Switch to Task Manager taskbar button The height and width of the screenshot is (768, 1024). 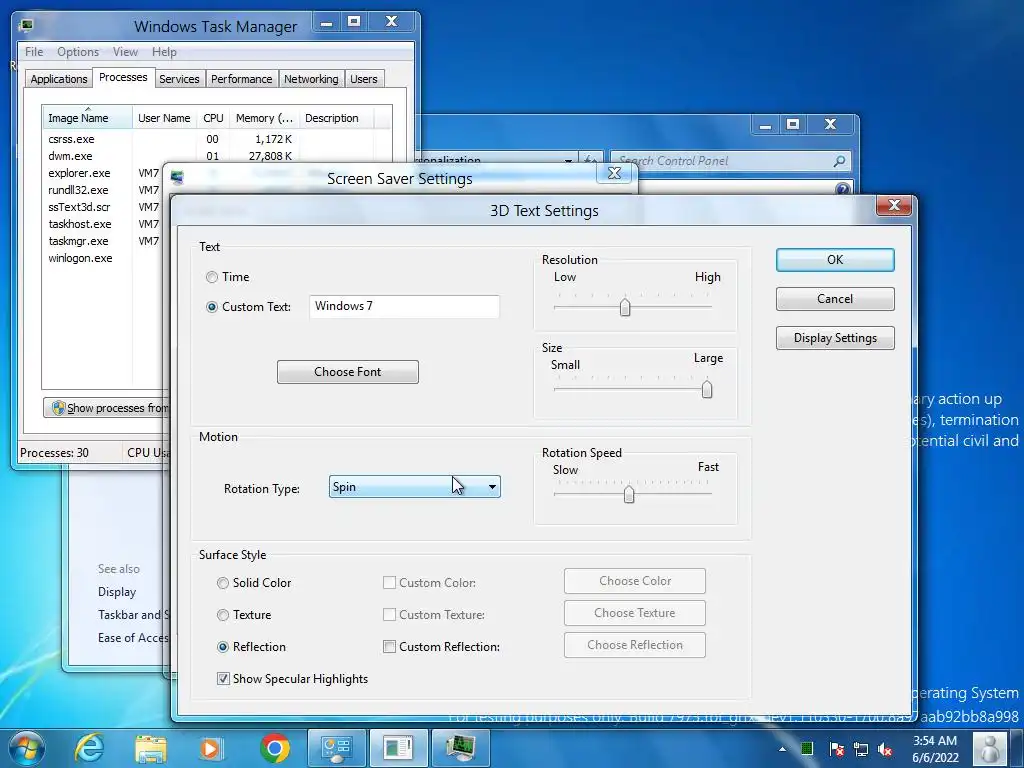click(460, 748)
